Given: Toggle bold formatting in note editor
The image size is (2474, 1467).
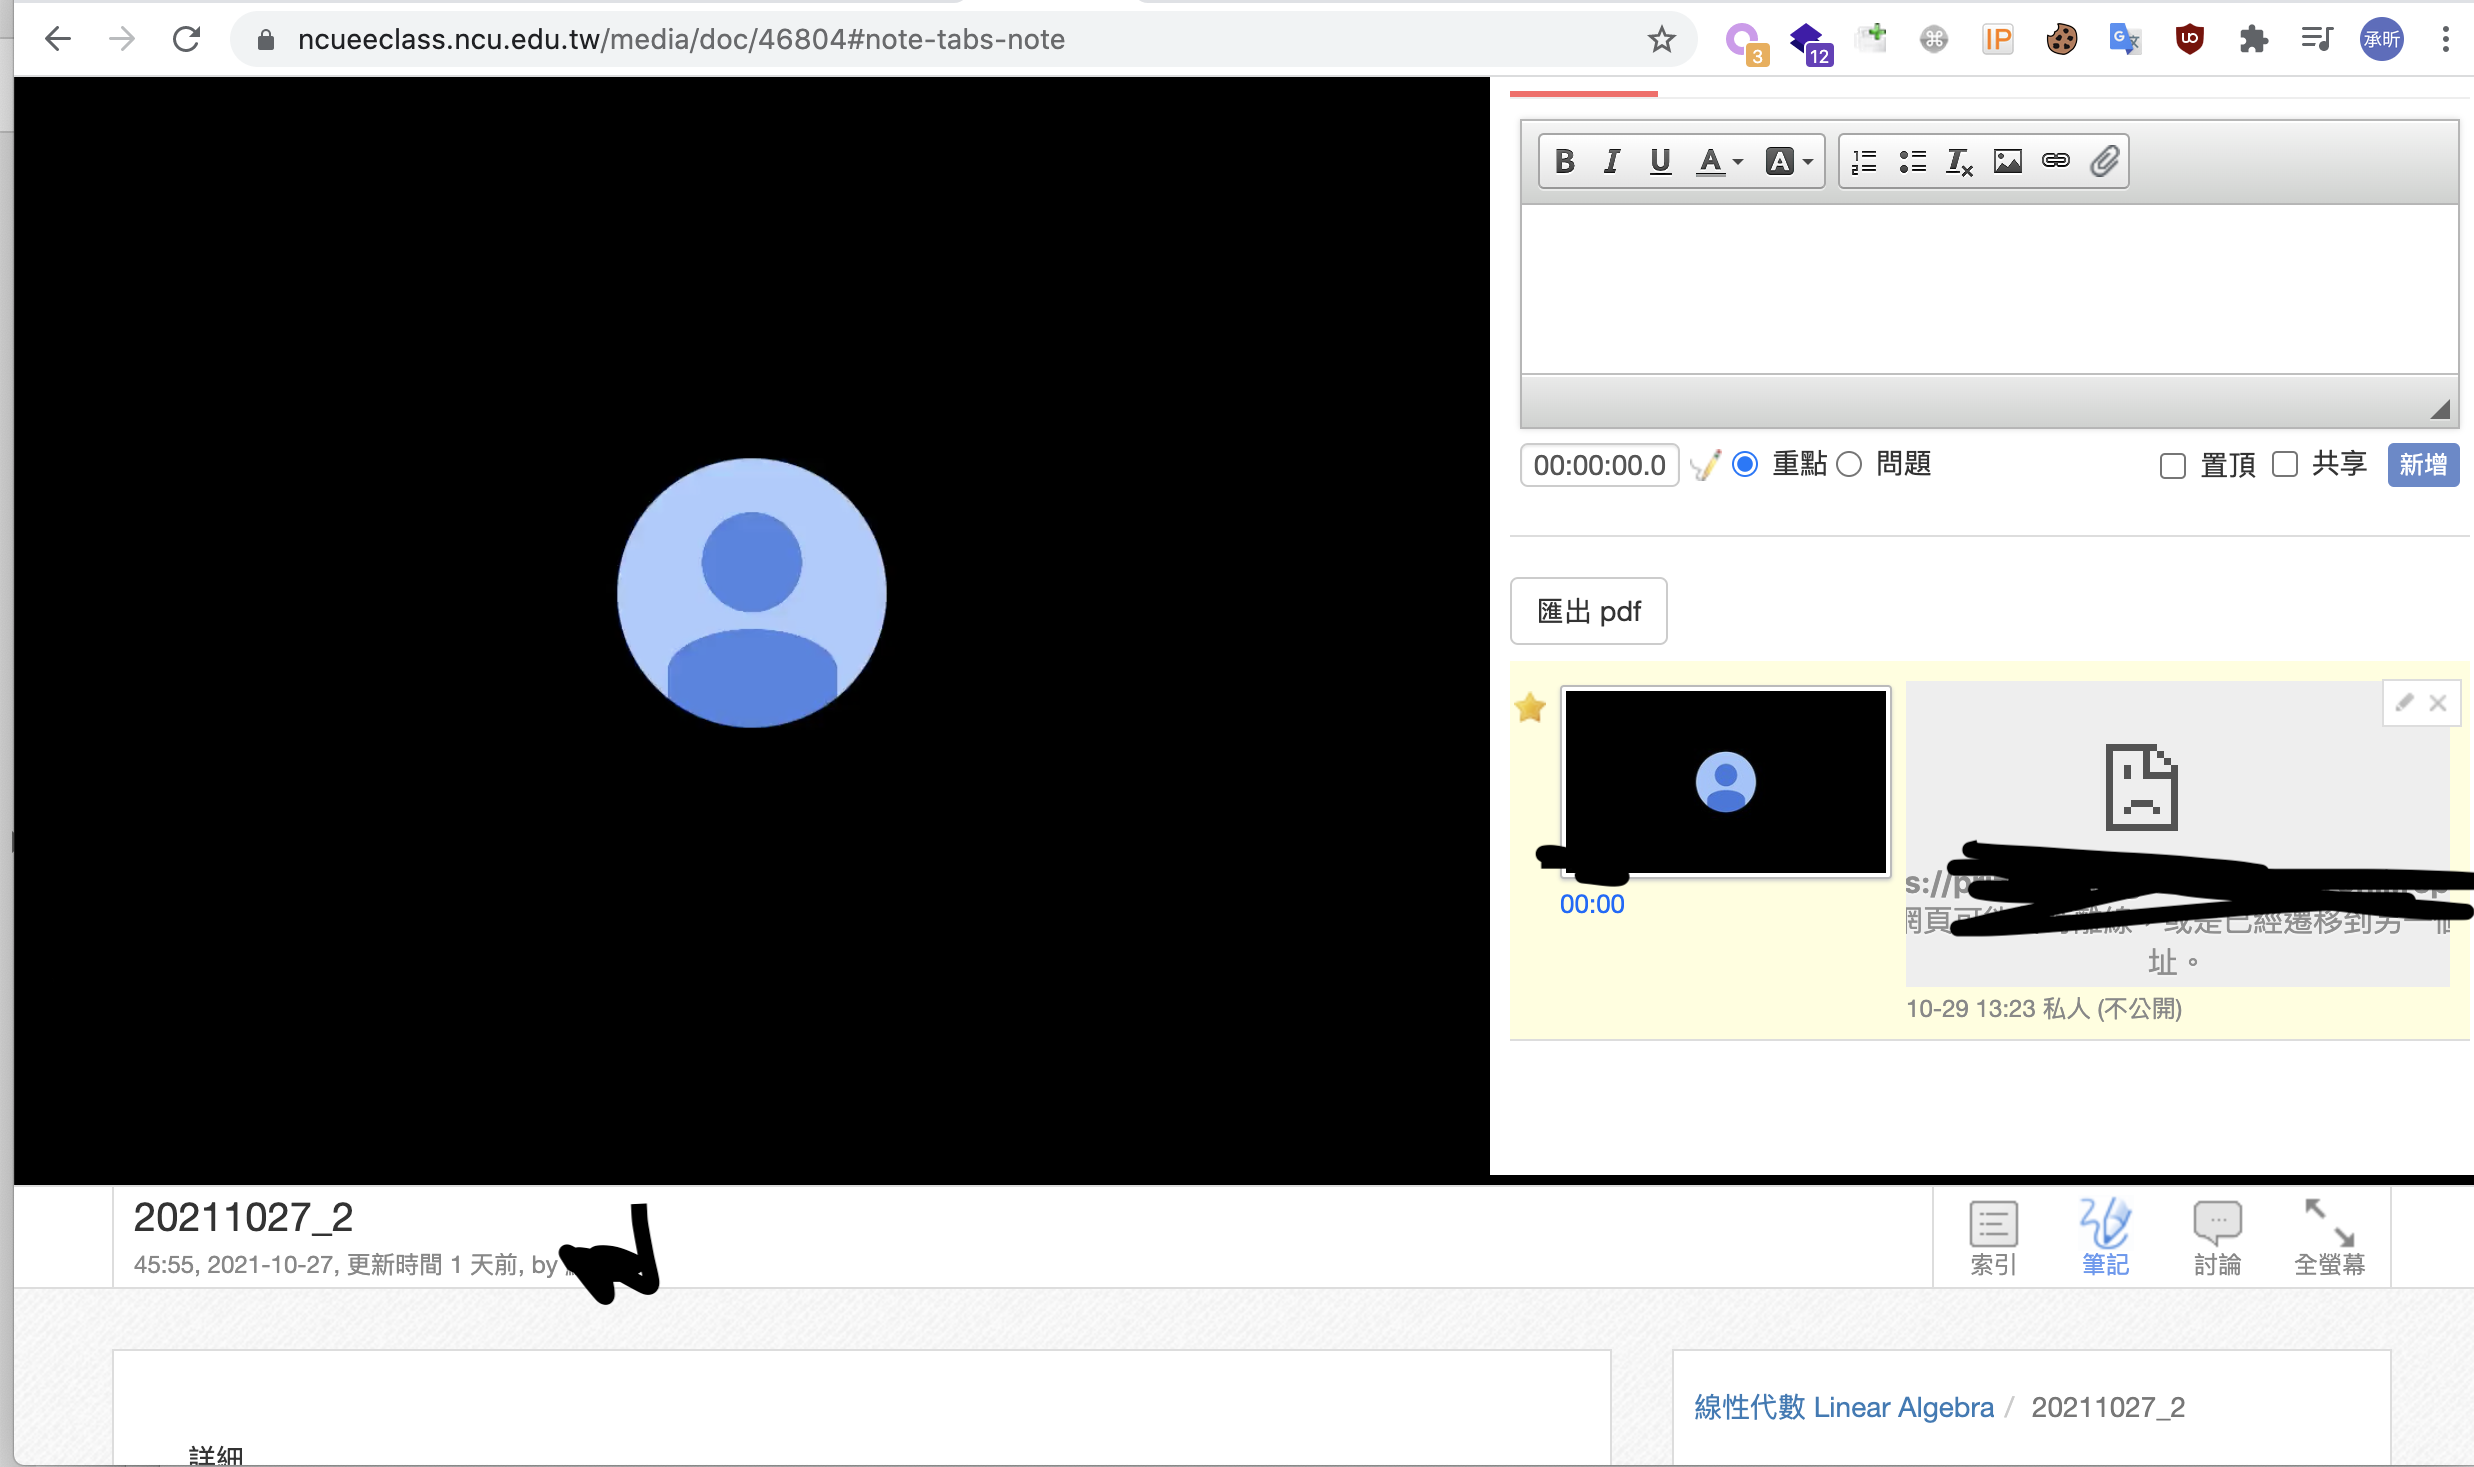Looking at the screenshot, I should (x=1565, y=161).
